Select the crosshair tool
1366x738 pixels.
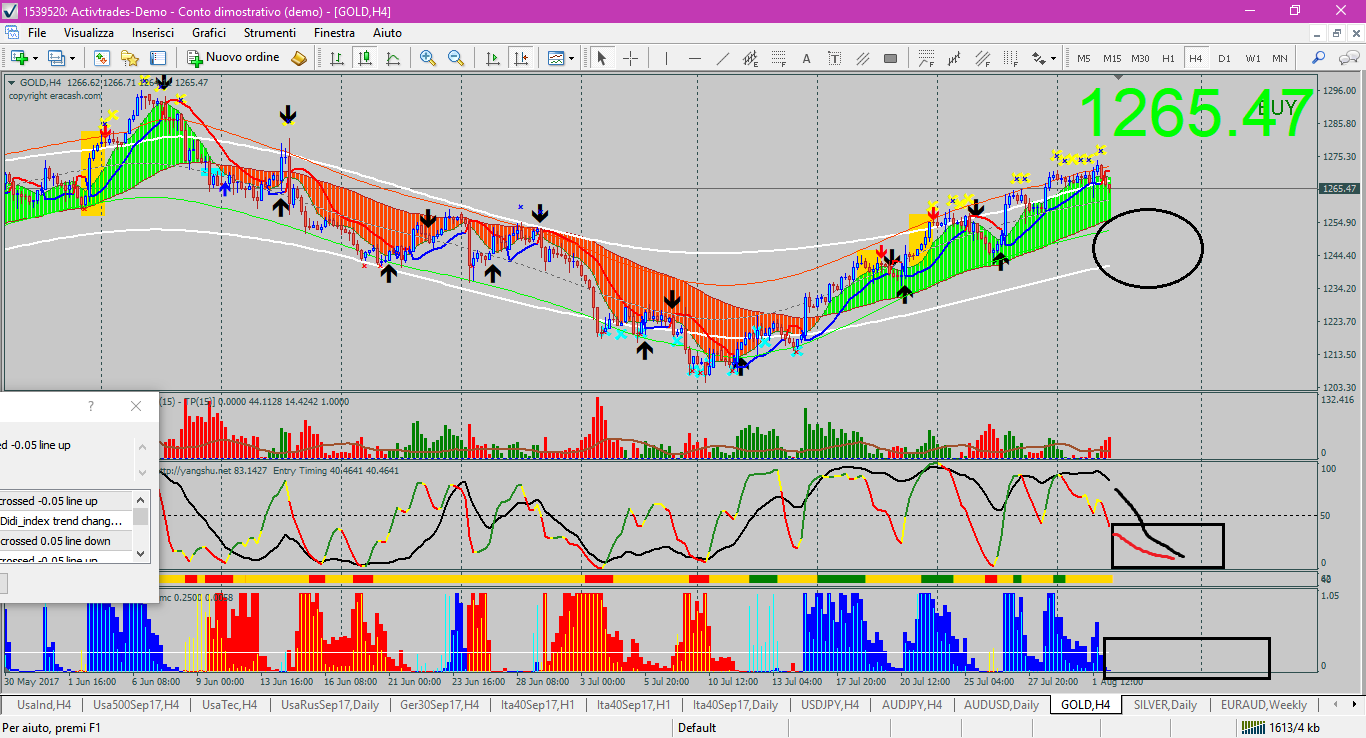tap(630, 58)
